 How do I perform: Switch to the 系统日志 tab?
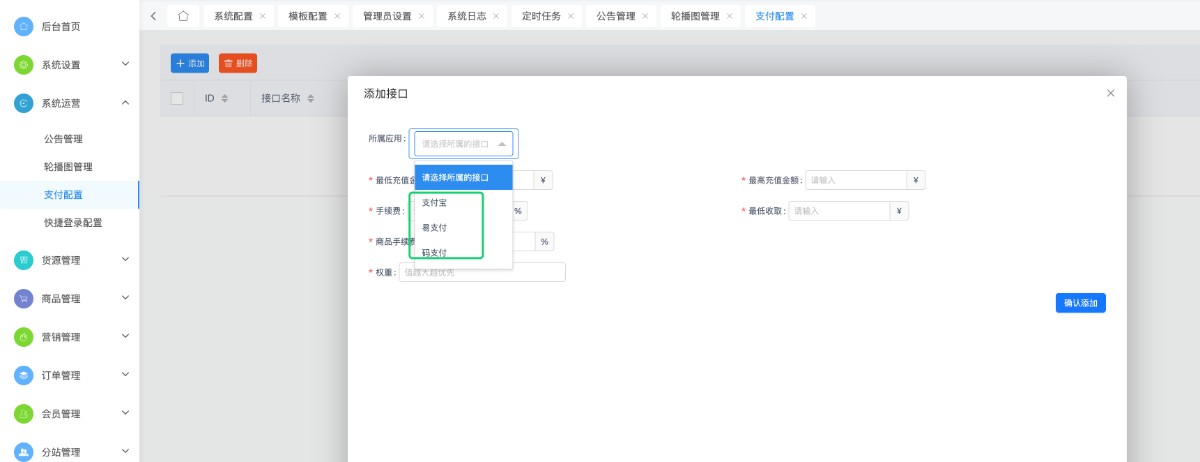466,16
